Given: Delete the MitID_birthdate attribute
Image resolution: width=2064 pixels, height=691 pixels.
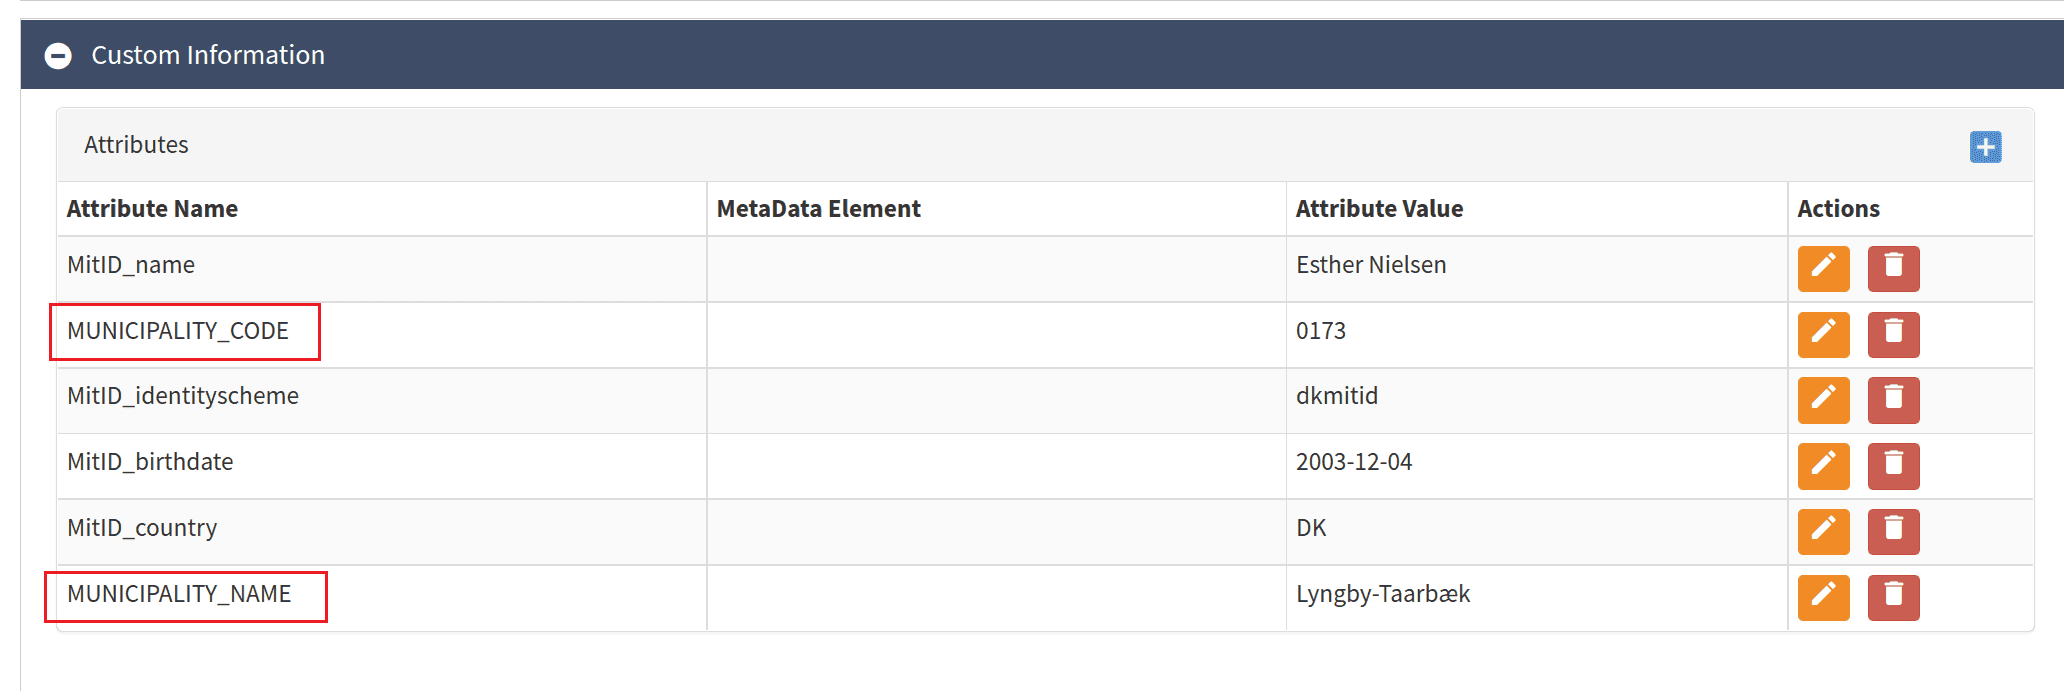Looking at the screenshot, I should coord(1893,466).
